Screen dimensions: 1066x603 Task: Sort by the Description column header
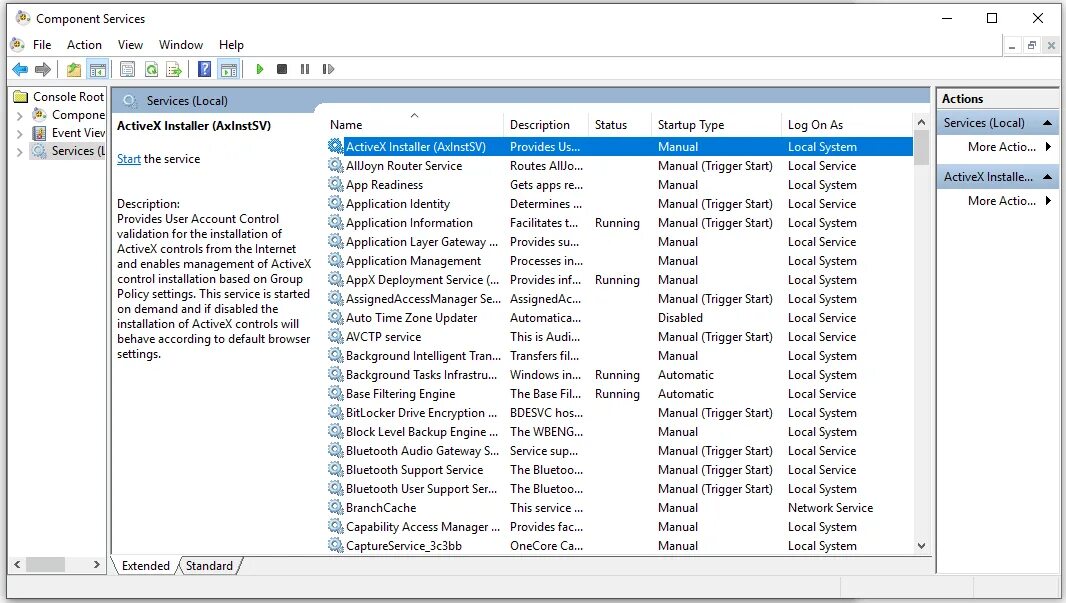tap(545, 124)
